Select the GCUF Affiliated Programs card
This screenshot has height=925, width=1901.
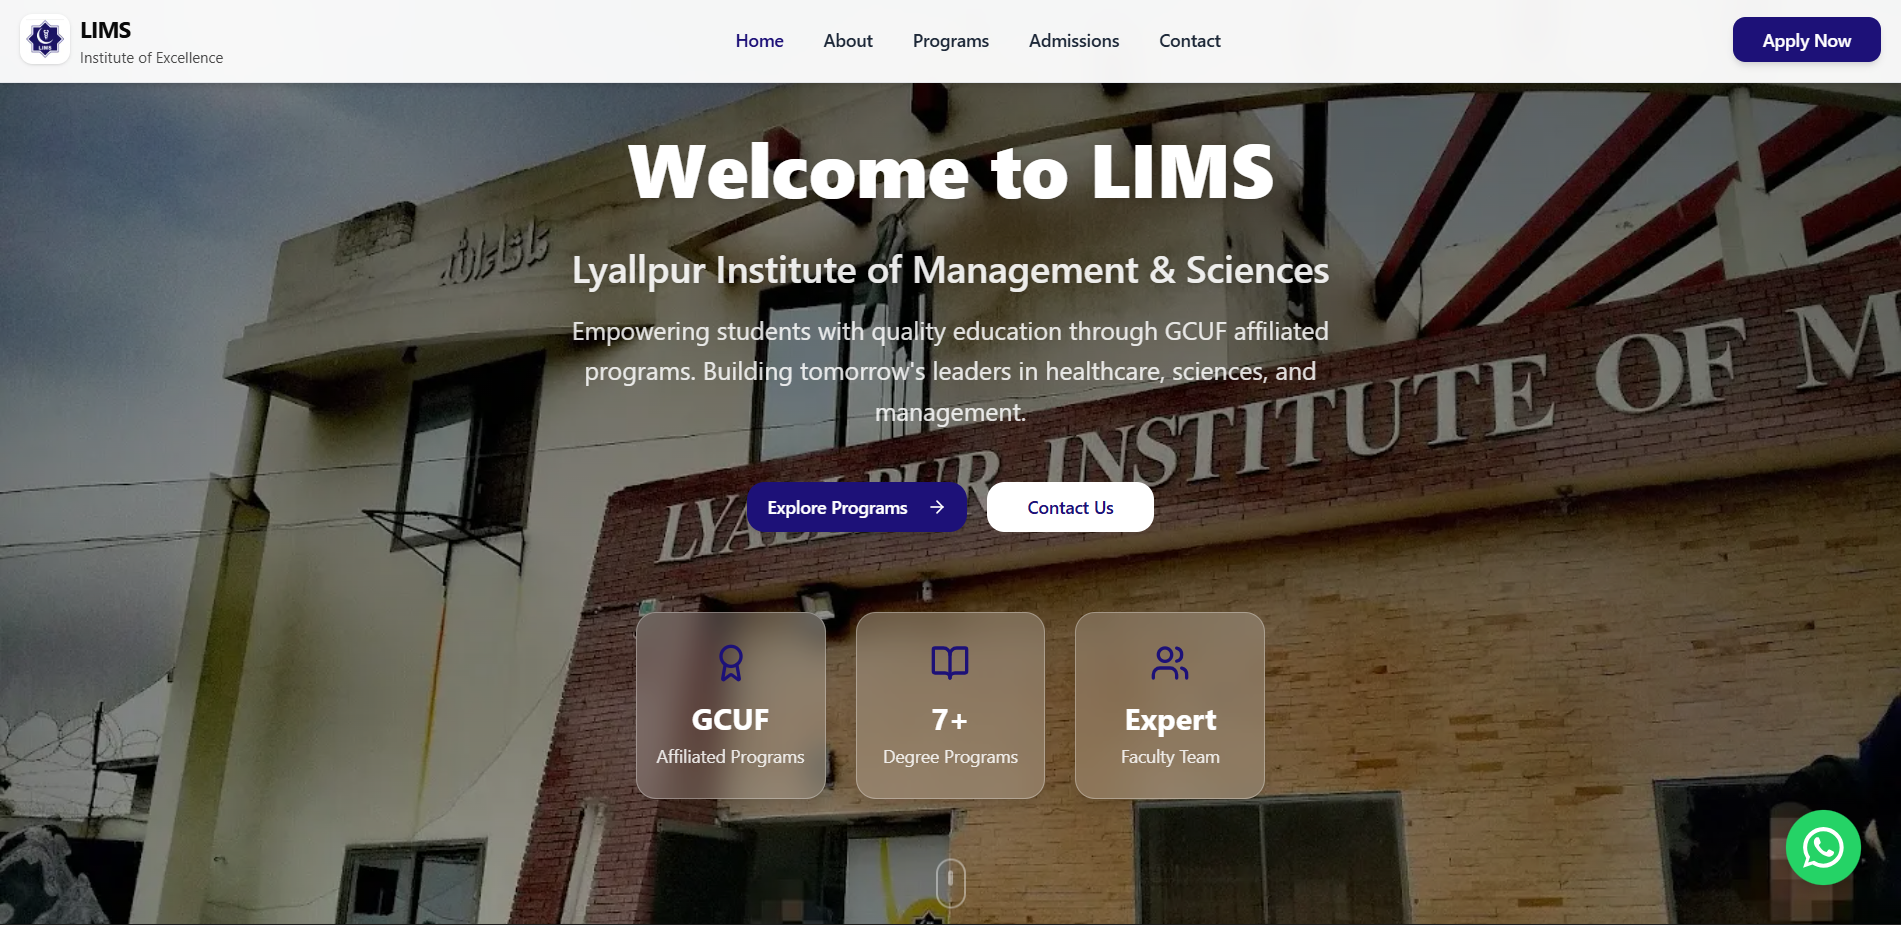pyautogui.click(x=730, y=705)
